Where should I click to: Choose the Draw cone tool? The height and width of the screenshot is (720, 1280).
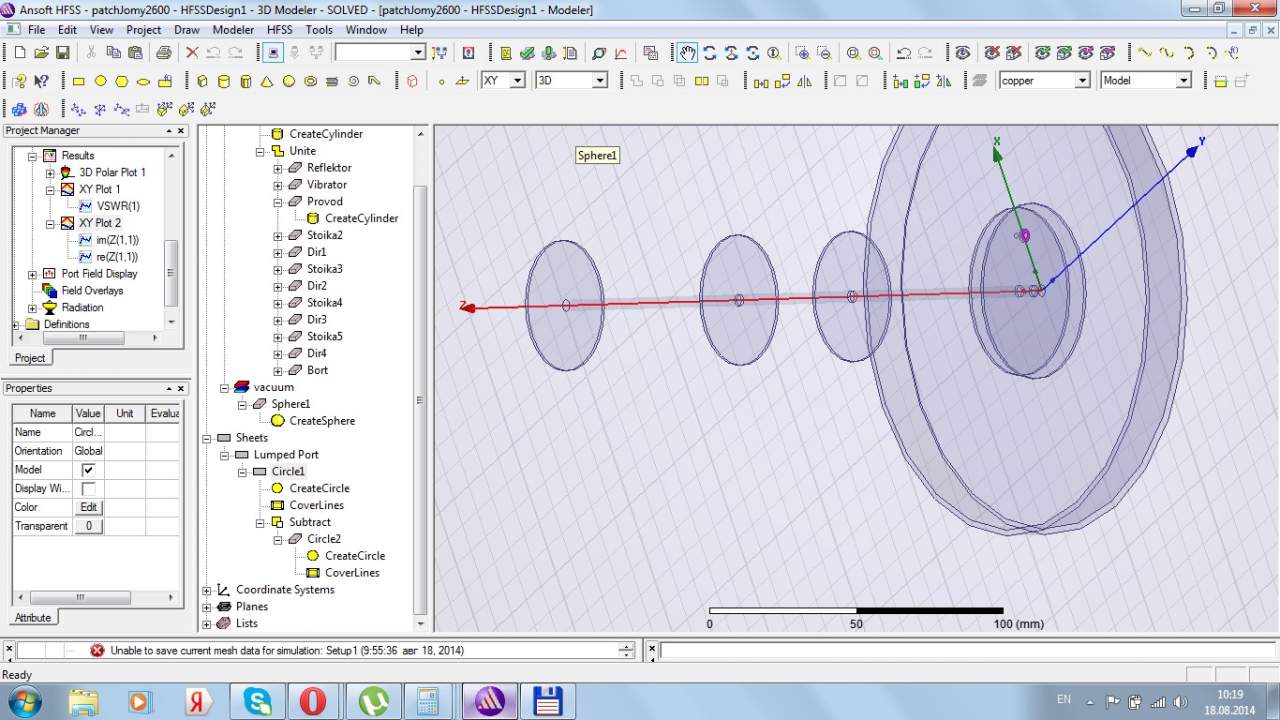tap(267, 81)
